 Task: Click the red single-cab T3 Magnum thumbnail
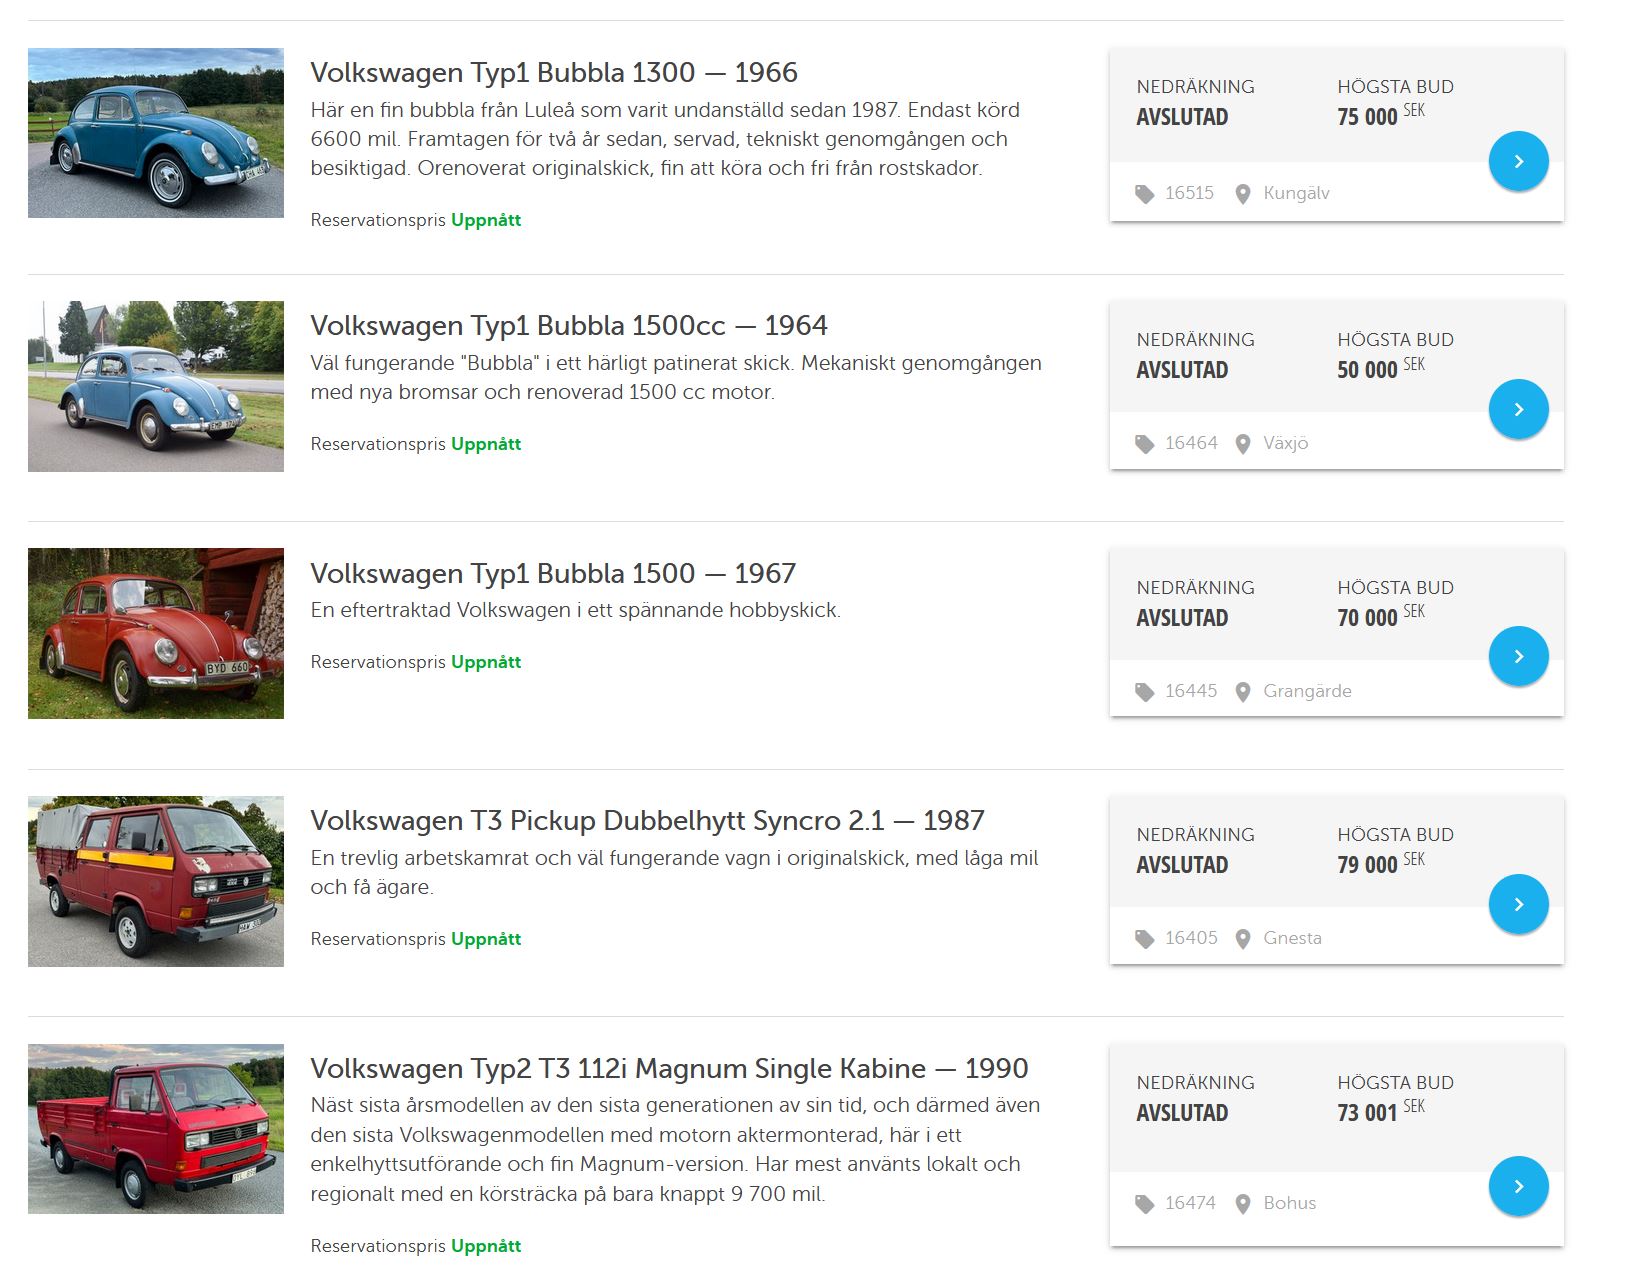[x=156, y=1129]
